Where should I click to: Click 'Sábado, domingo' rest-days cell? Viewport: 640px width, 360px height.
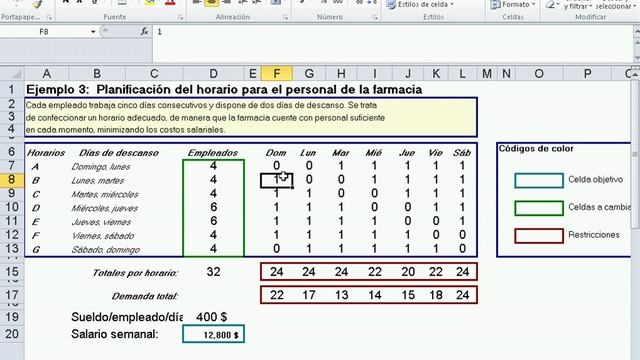click(x=105, y=249)
